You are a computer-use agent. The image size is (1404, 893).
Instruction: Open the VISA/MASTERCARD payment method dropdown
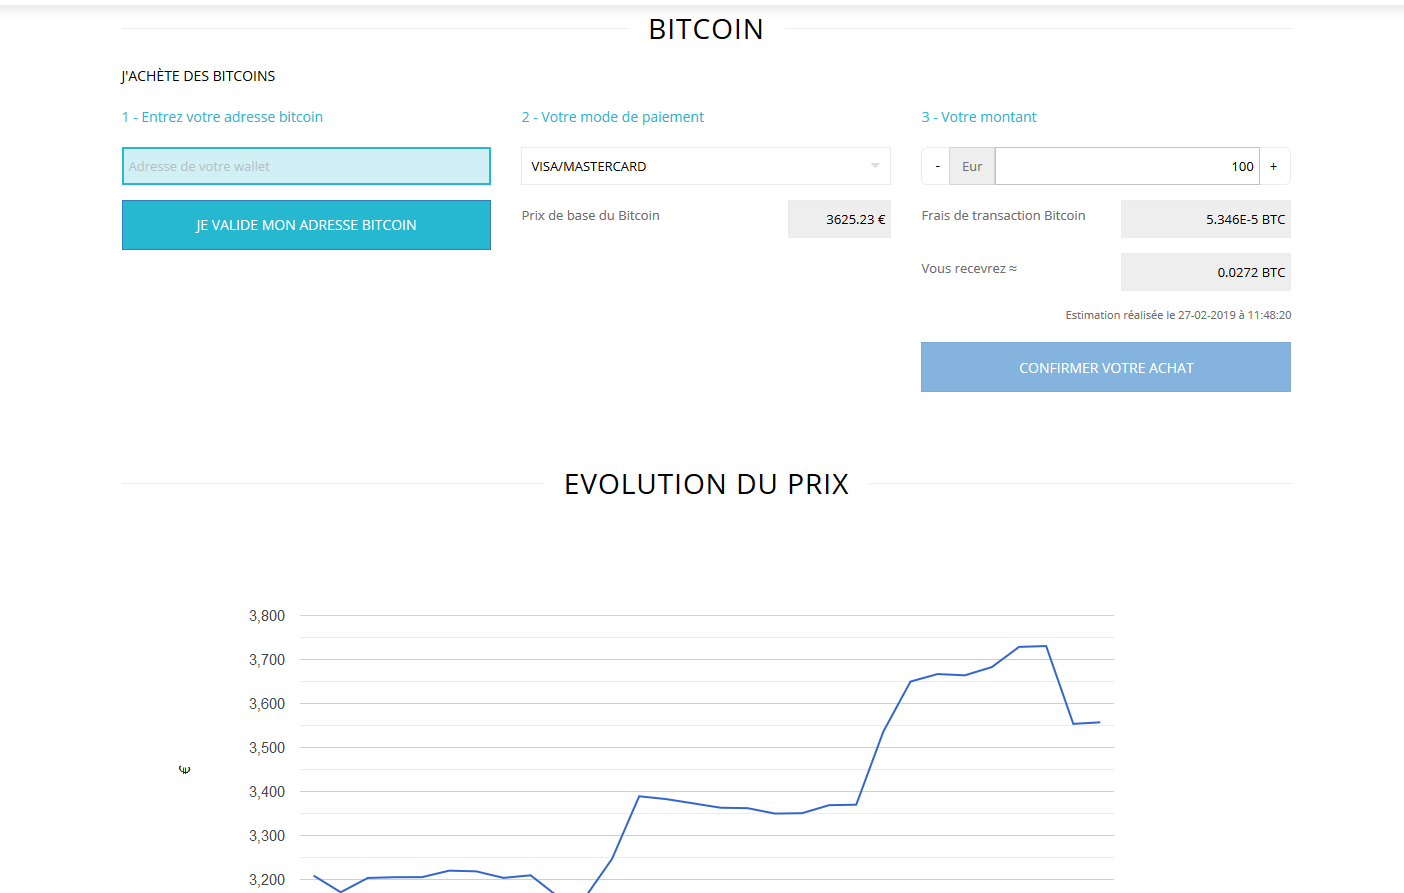pyautogui.click(x=705, y=166)
